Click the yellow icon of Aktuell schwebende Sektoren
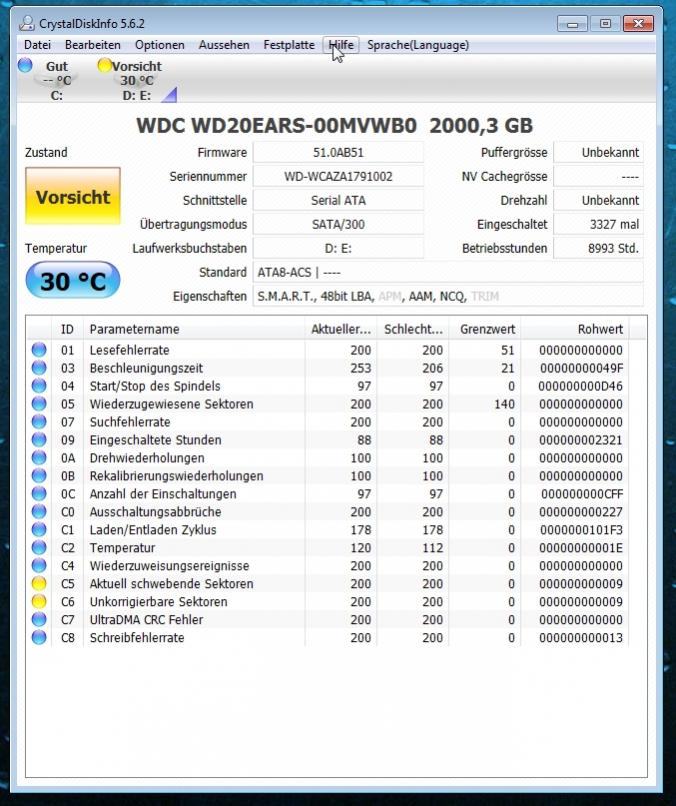 coord(39,584)
